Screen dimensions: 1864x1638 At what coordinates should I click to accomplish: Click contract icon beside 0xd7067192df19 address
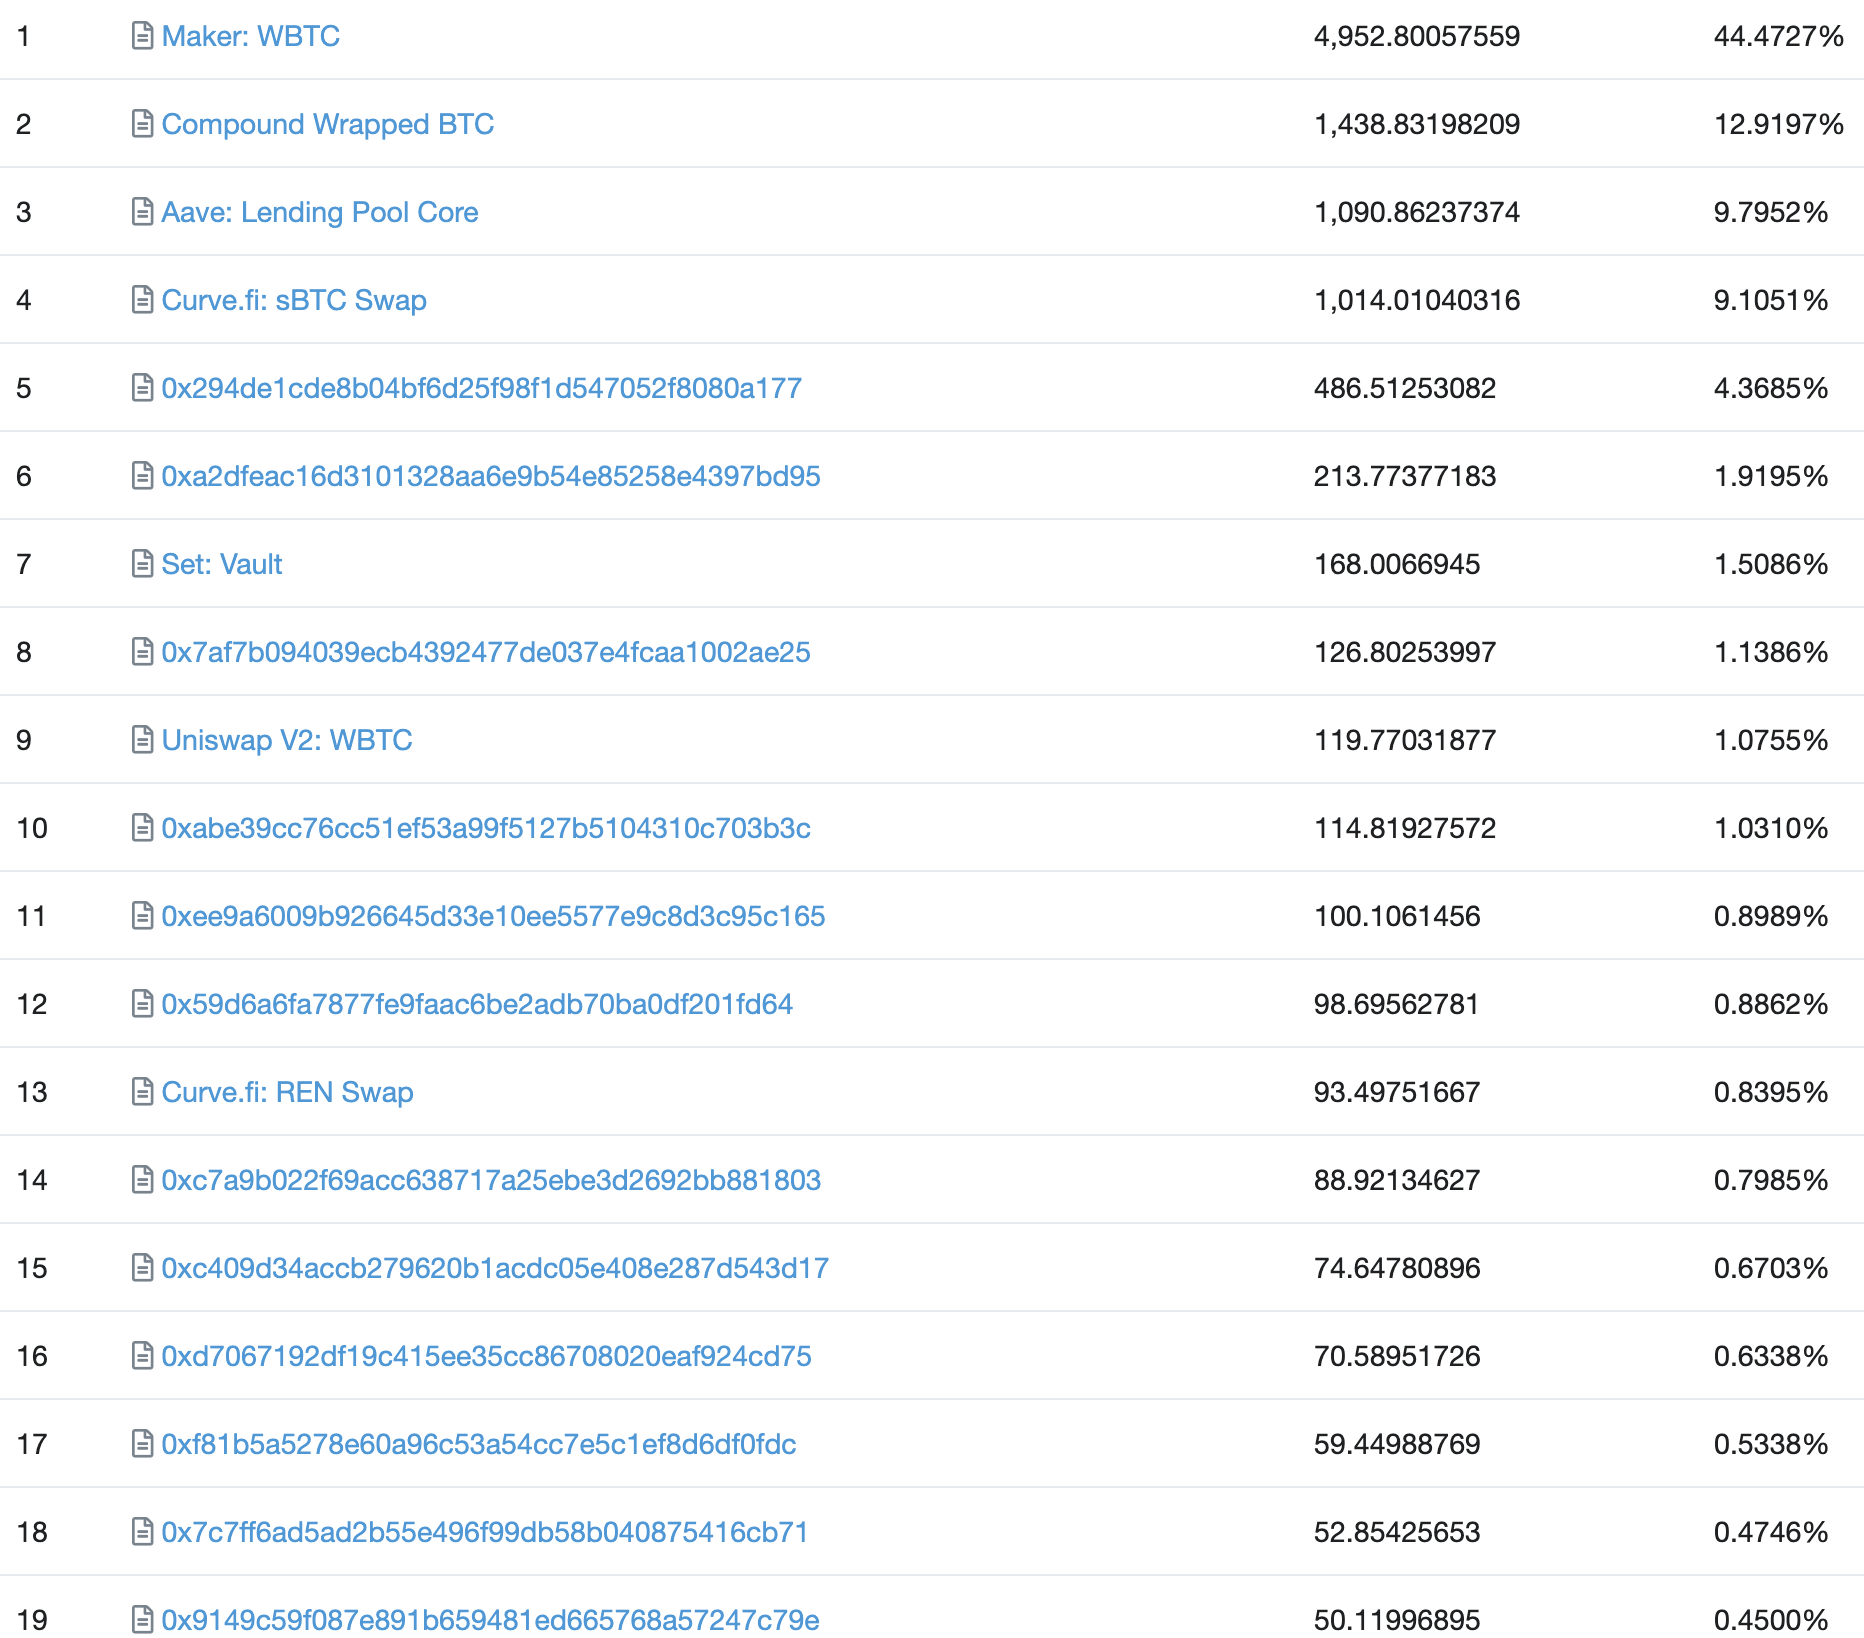tap(143, 1356)
